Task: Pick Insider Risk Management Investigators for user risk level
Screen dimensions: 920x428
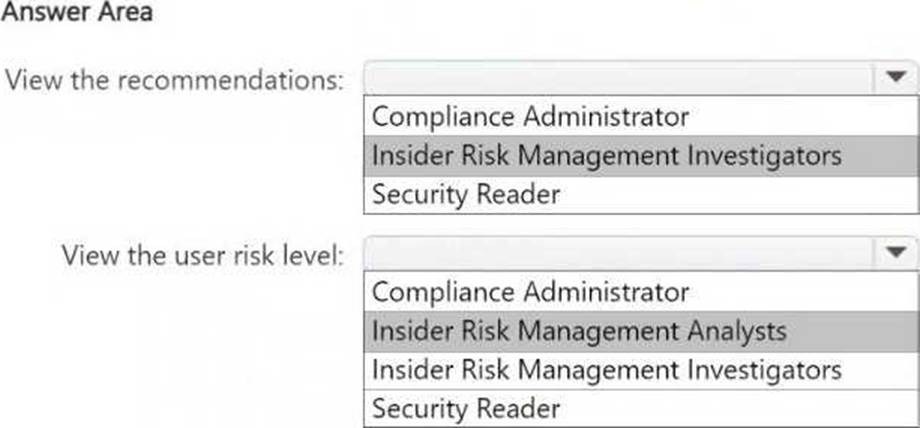Action: (x=606, y=370)
